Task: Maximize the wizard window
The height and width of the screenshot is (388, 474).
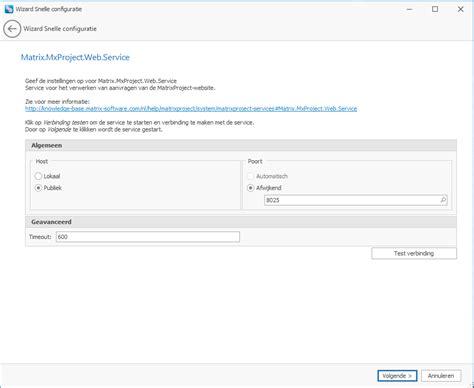Action: coord(435,9)
